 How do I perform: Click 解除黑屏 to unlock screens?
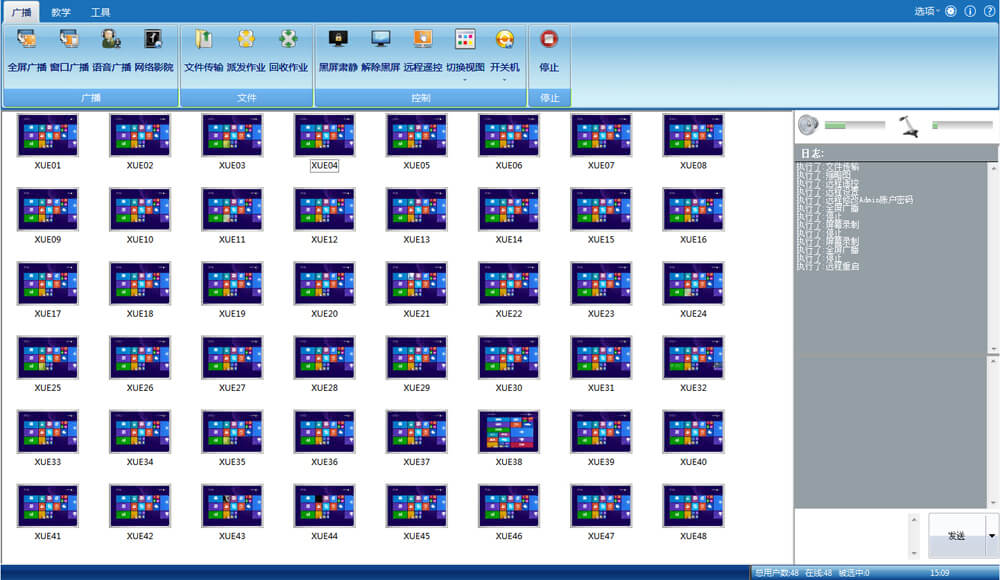(x=381, y=49)
